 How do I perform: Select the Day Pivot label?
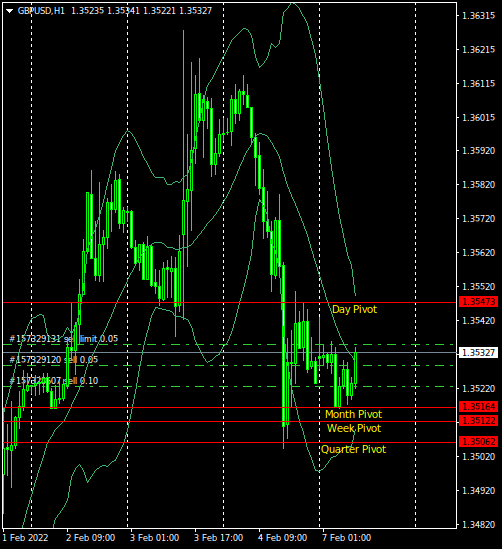pyautogui.click(x=354, y=310)
